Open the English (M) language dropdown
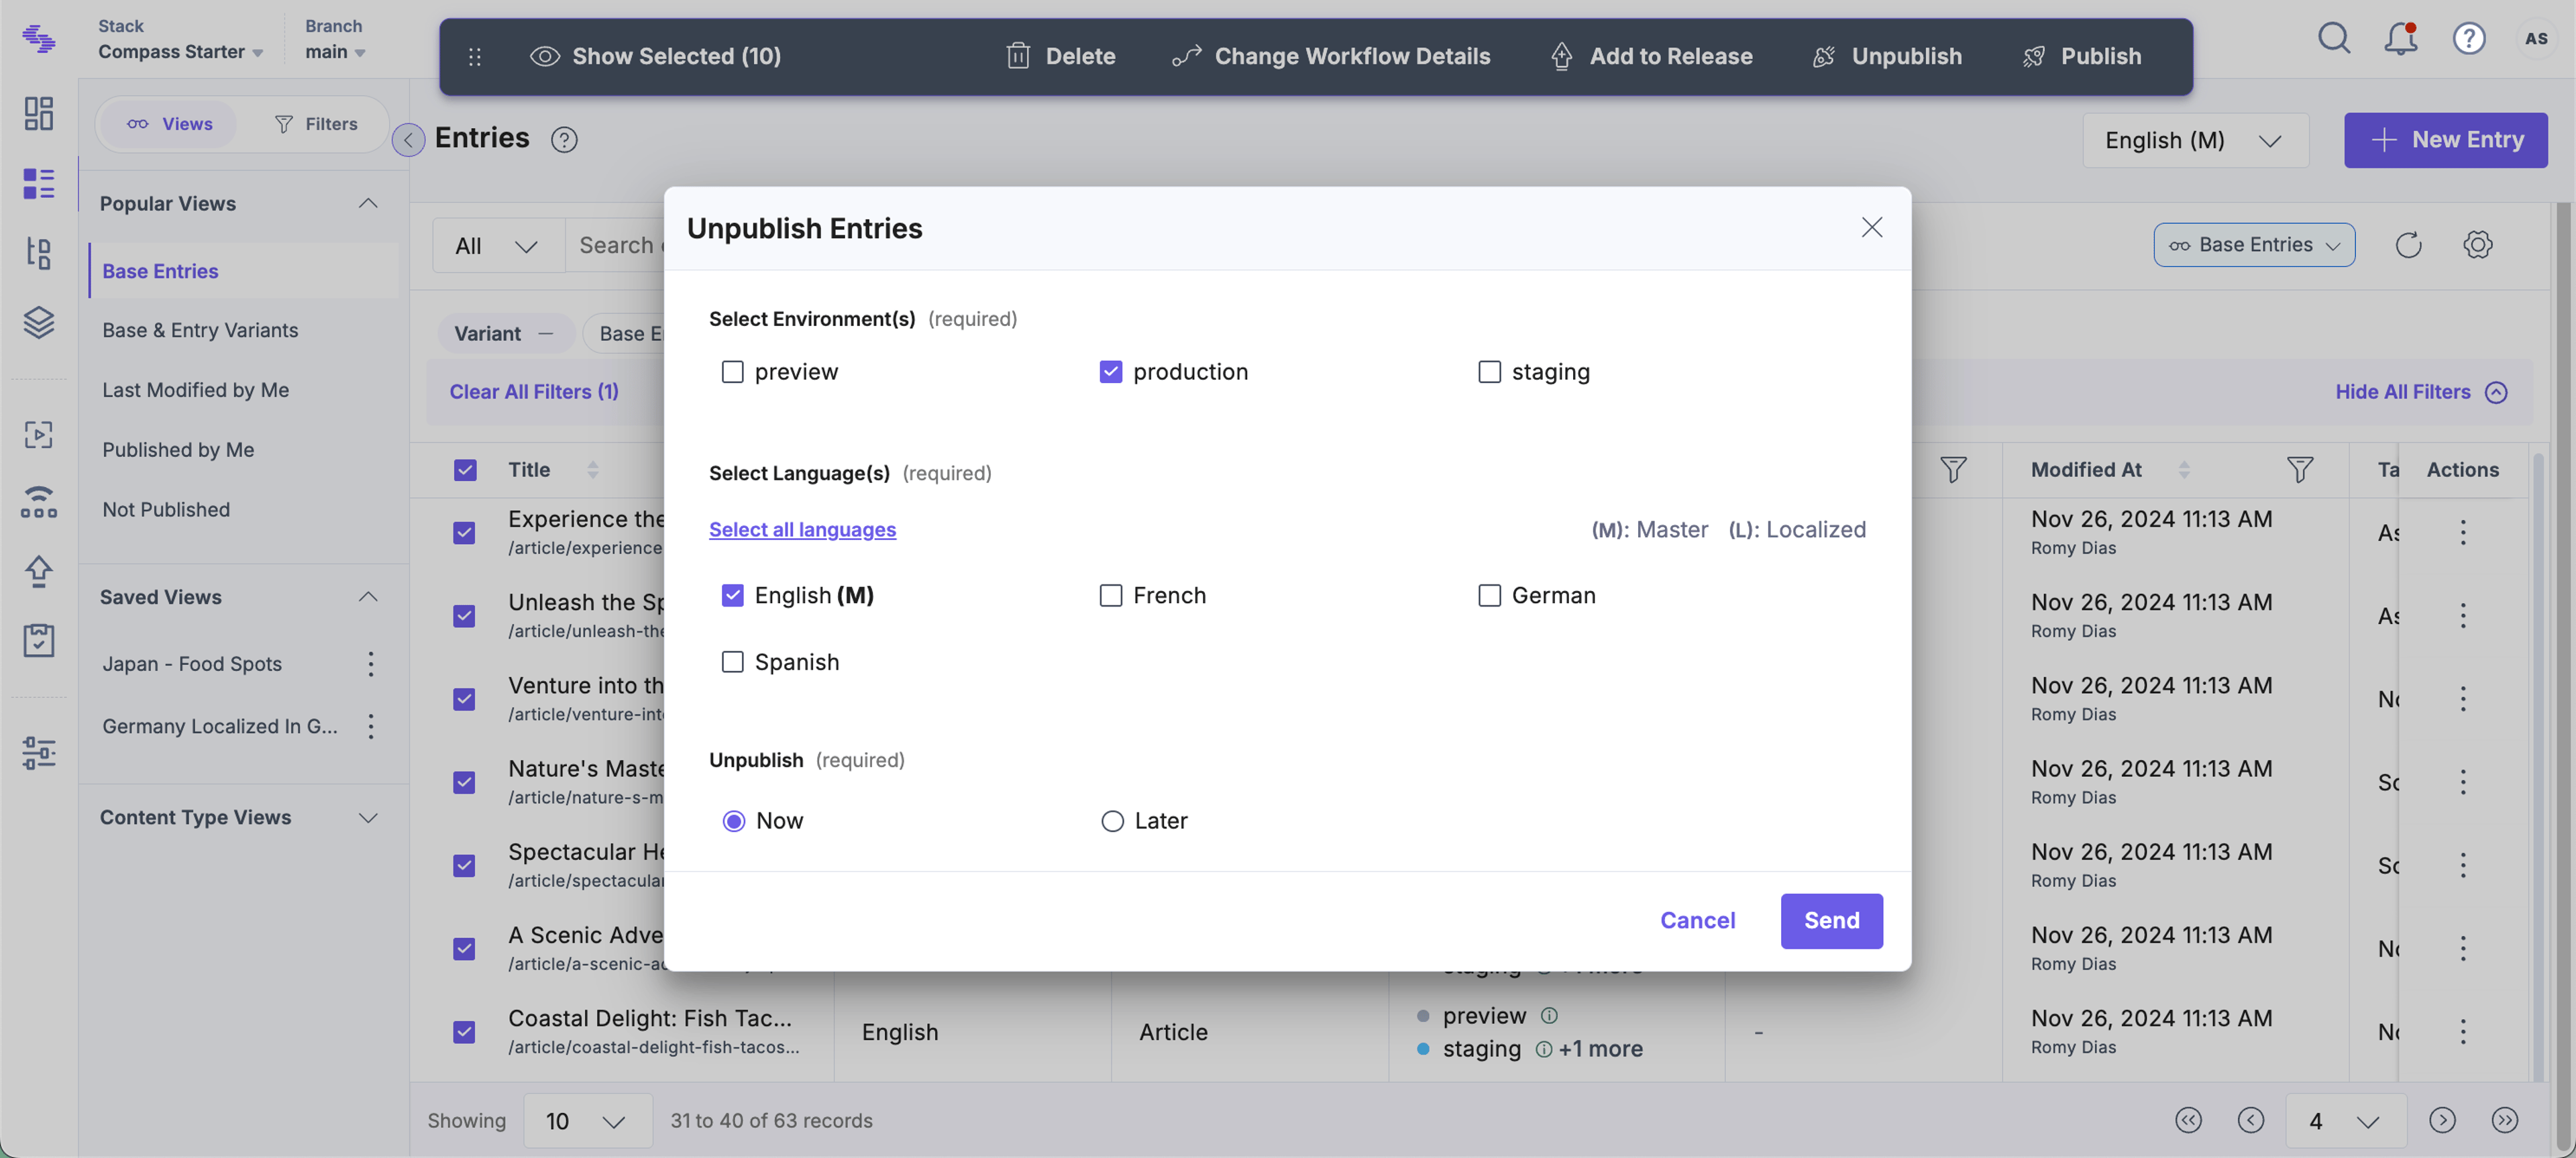The height and width of the screenshot is (1158, 2576). tap(2195, 140)
